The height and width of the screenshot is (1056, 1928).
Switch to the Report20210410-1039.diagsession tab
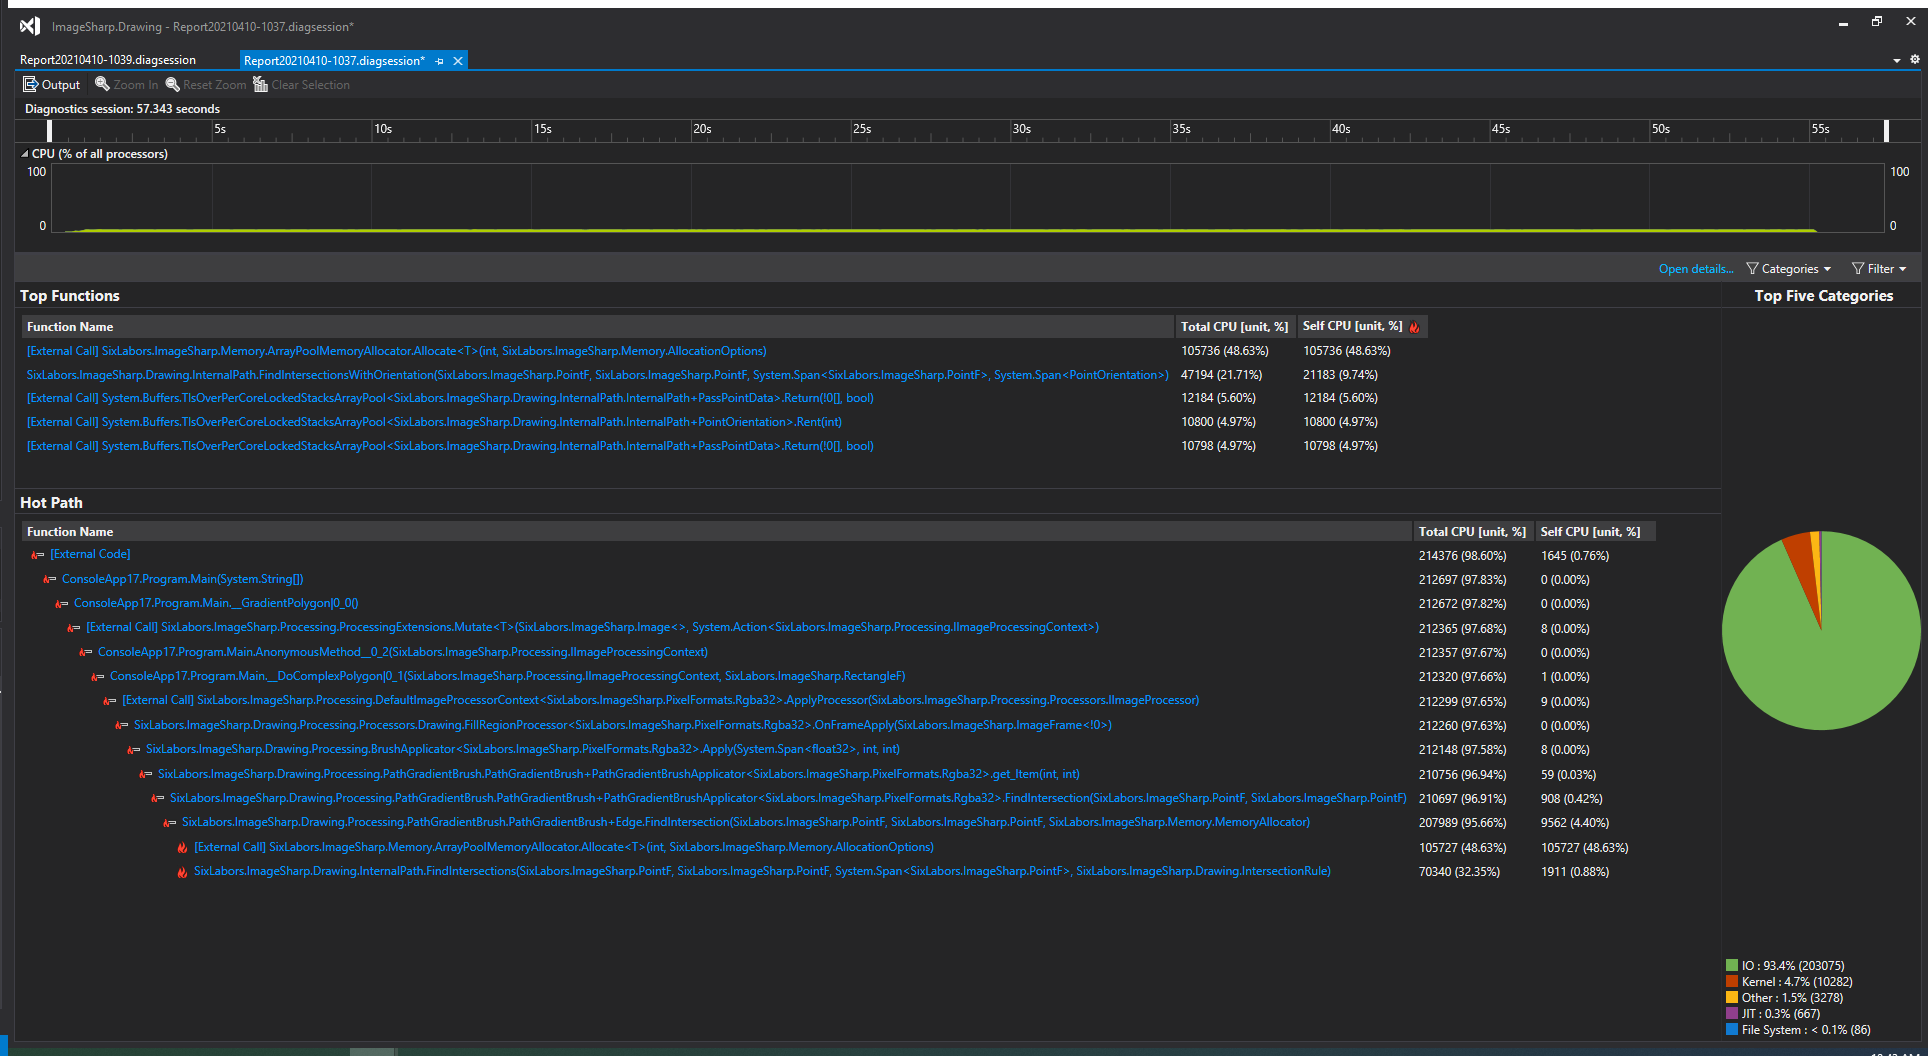point(107,59)
